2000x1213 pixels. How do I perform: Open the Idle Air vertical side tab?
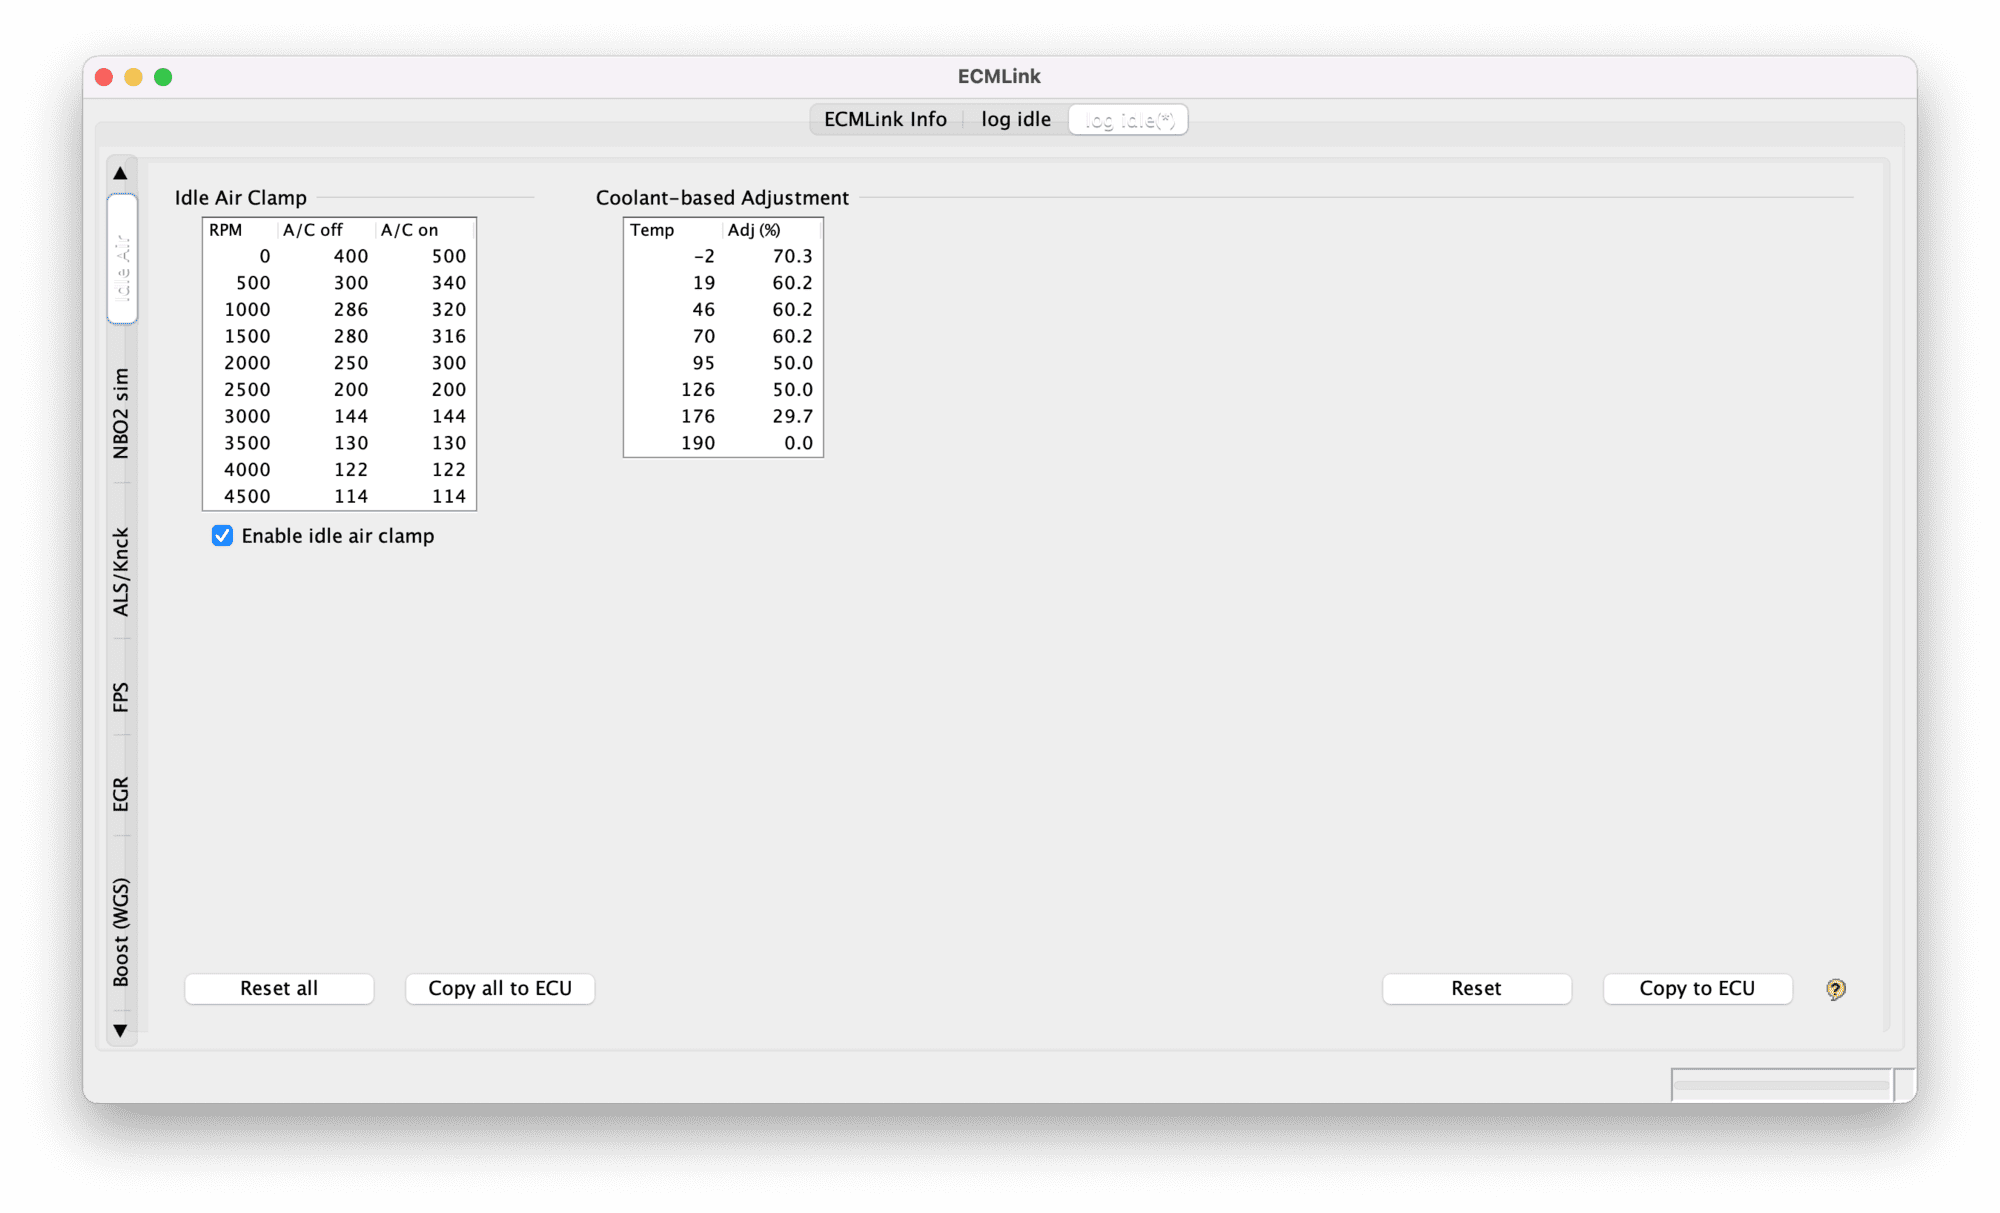click(121, 259)
